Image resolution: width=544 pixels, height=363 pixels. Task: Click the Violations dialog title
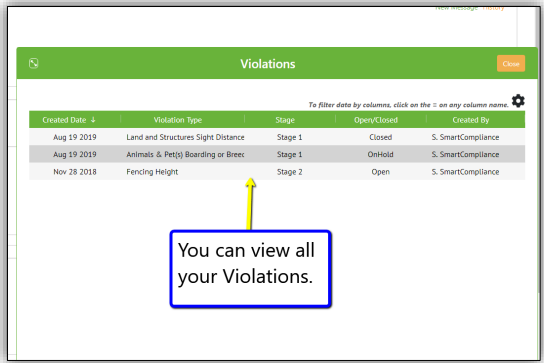268,64
